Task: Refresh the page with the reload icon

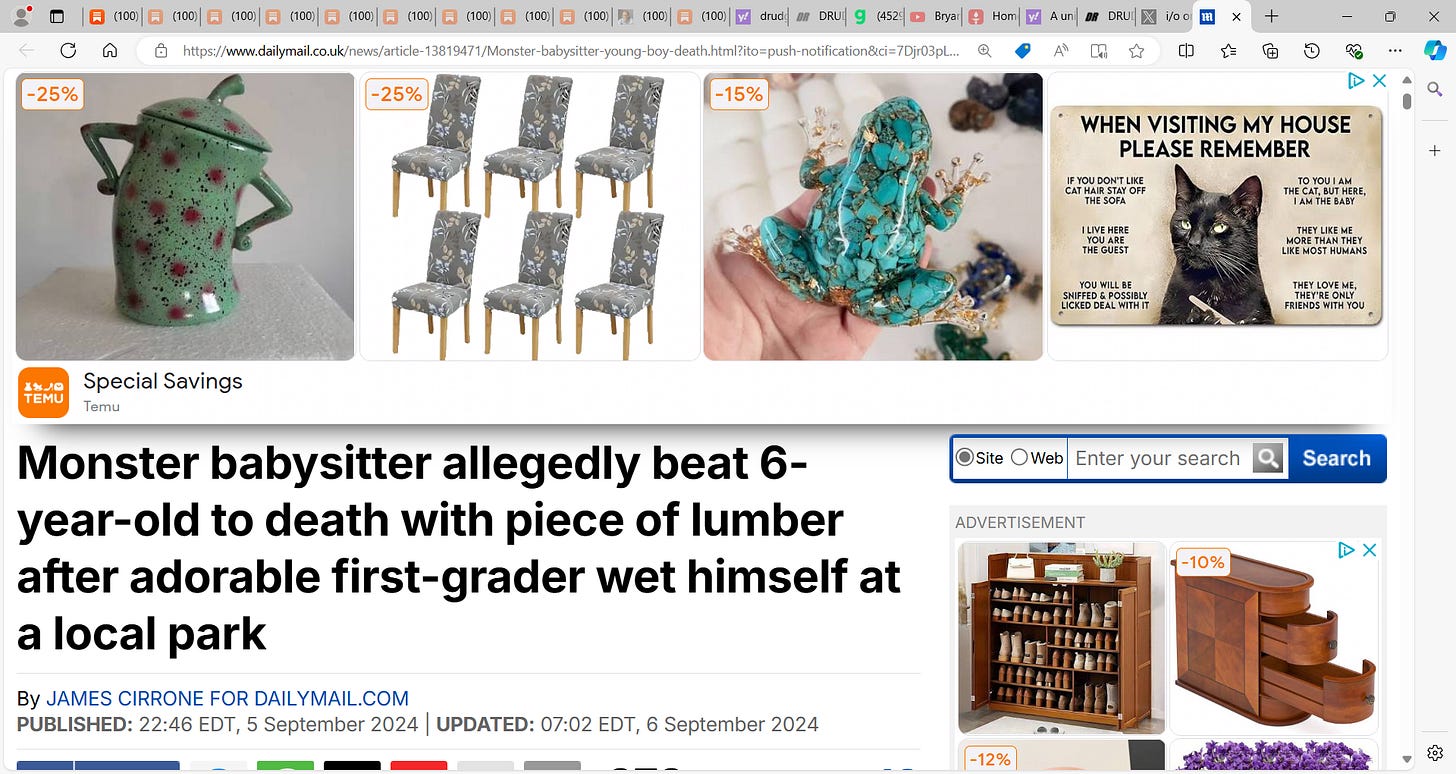Action: click(68, 51)
